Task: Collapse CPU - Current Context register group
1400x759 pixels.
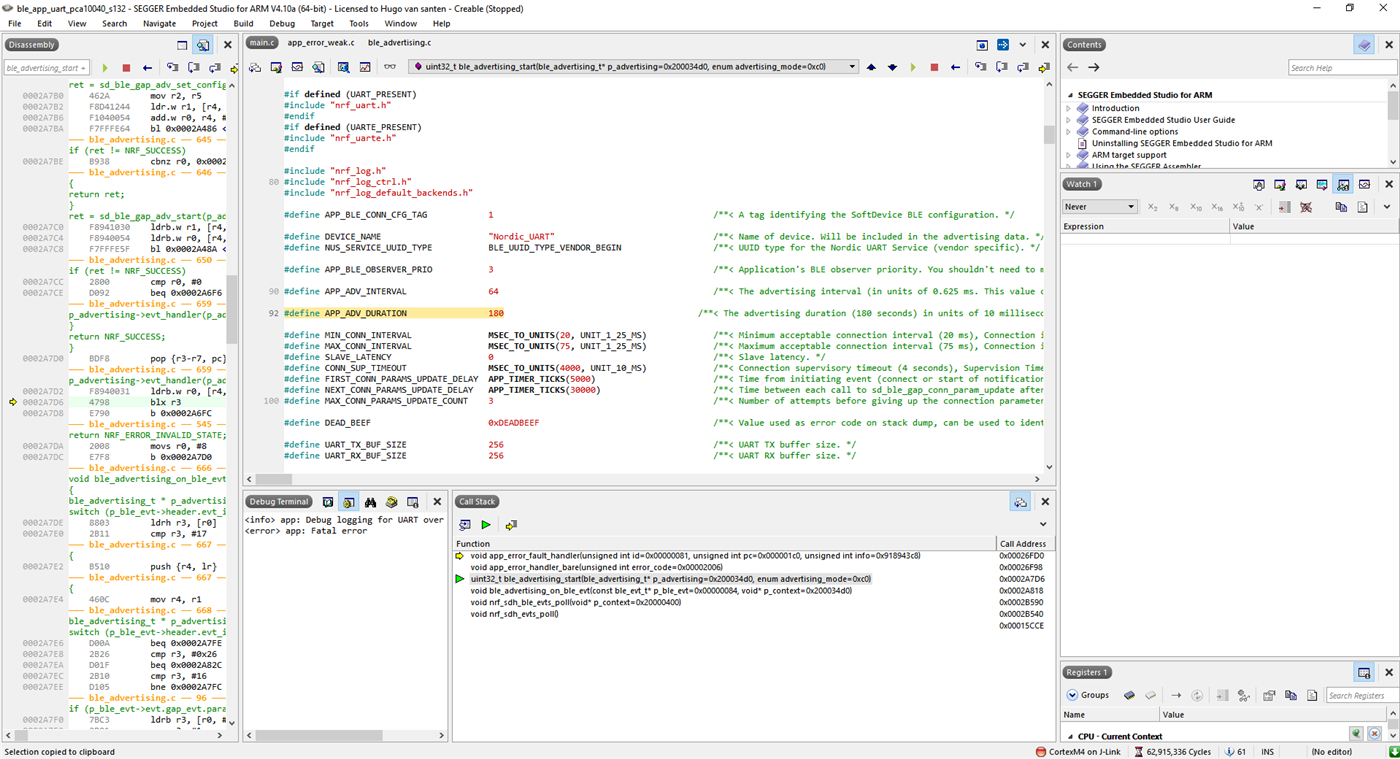Action: [1069, 737]
